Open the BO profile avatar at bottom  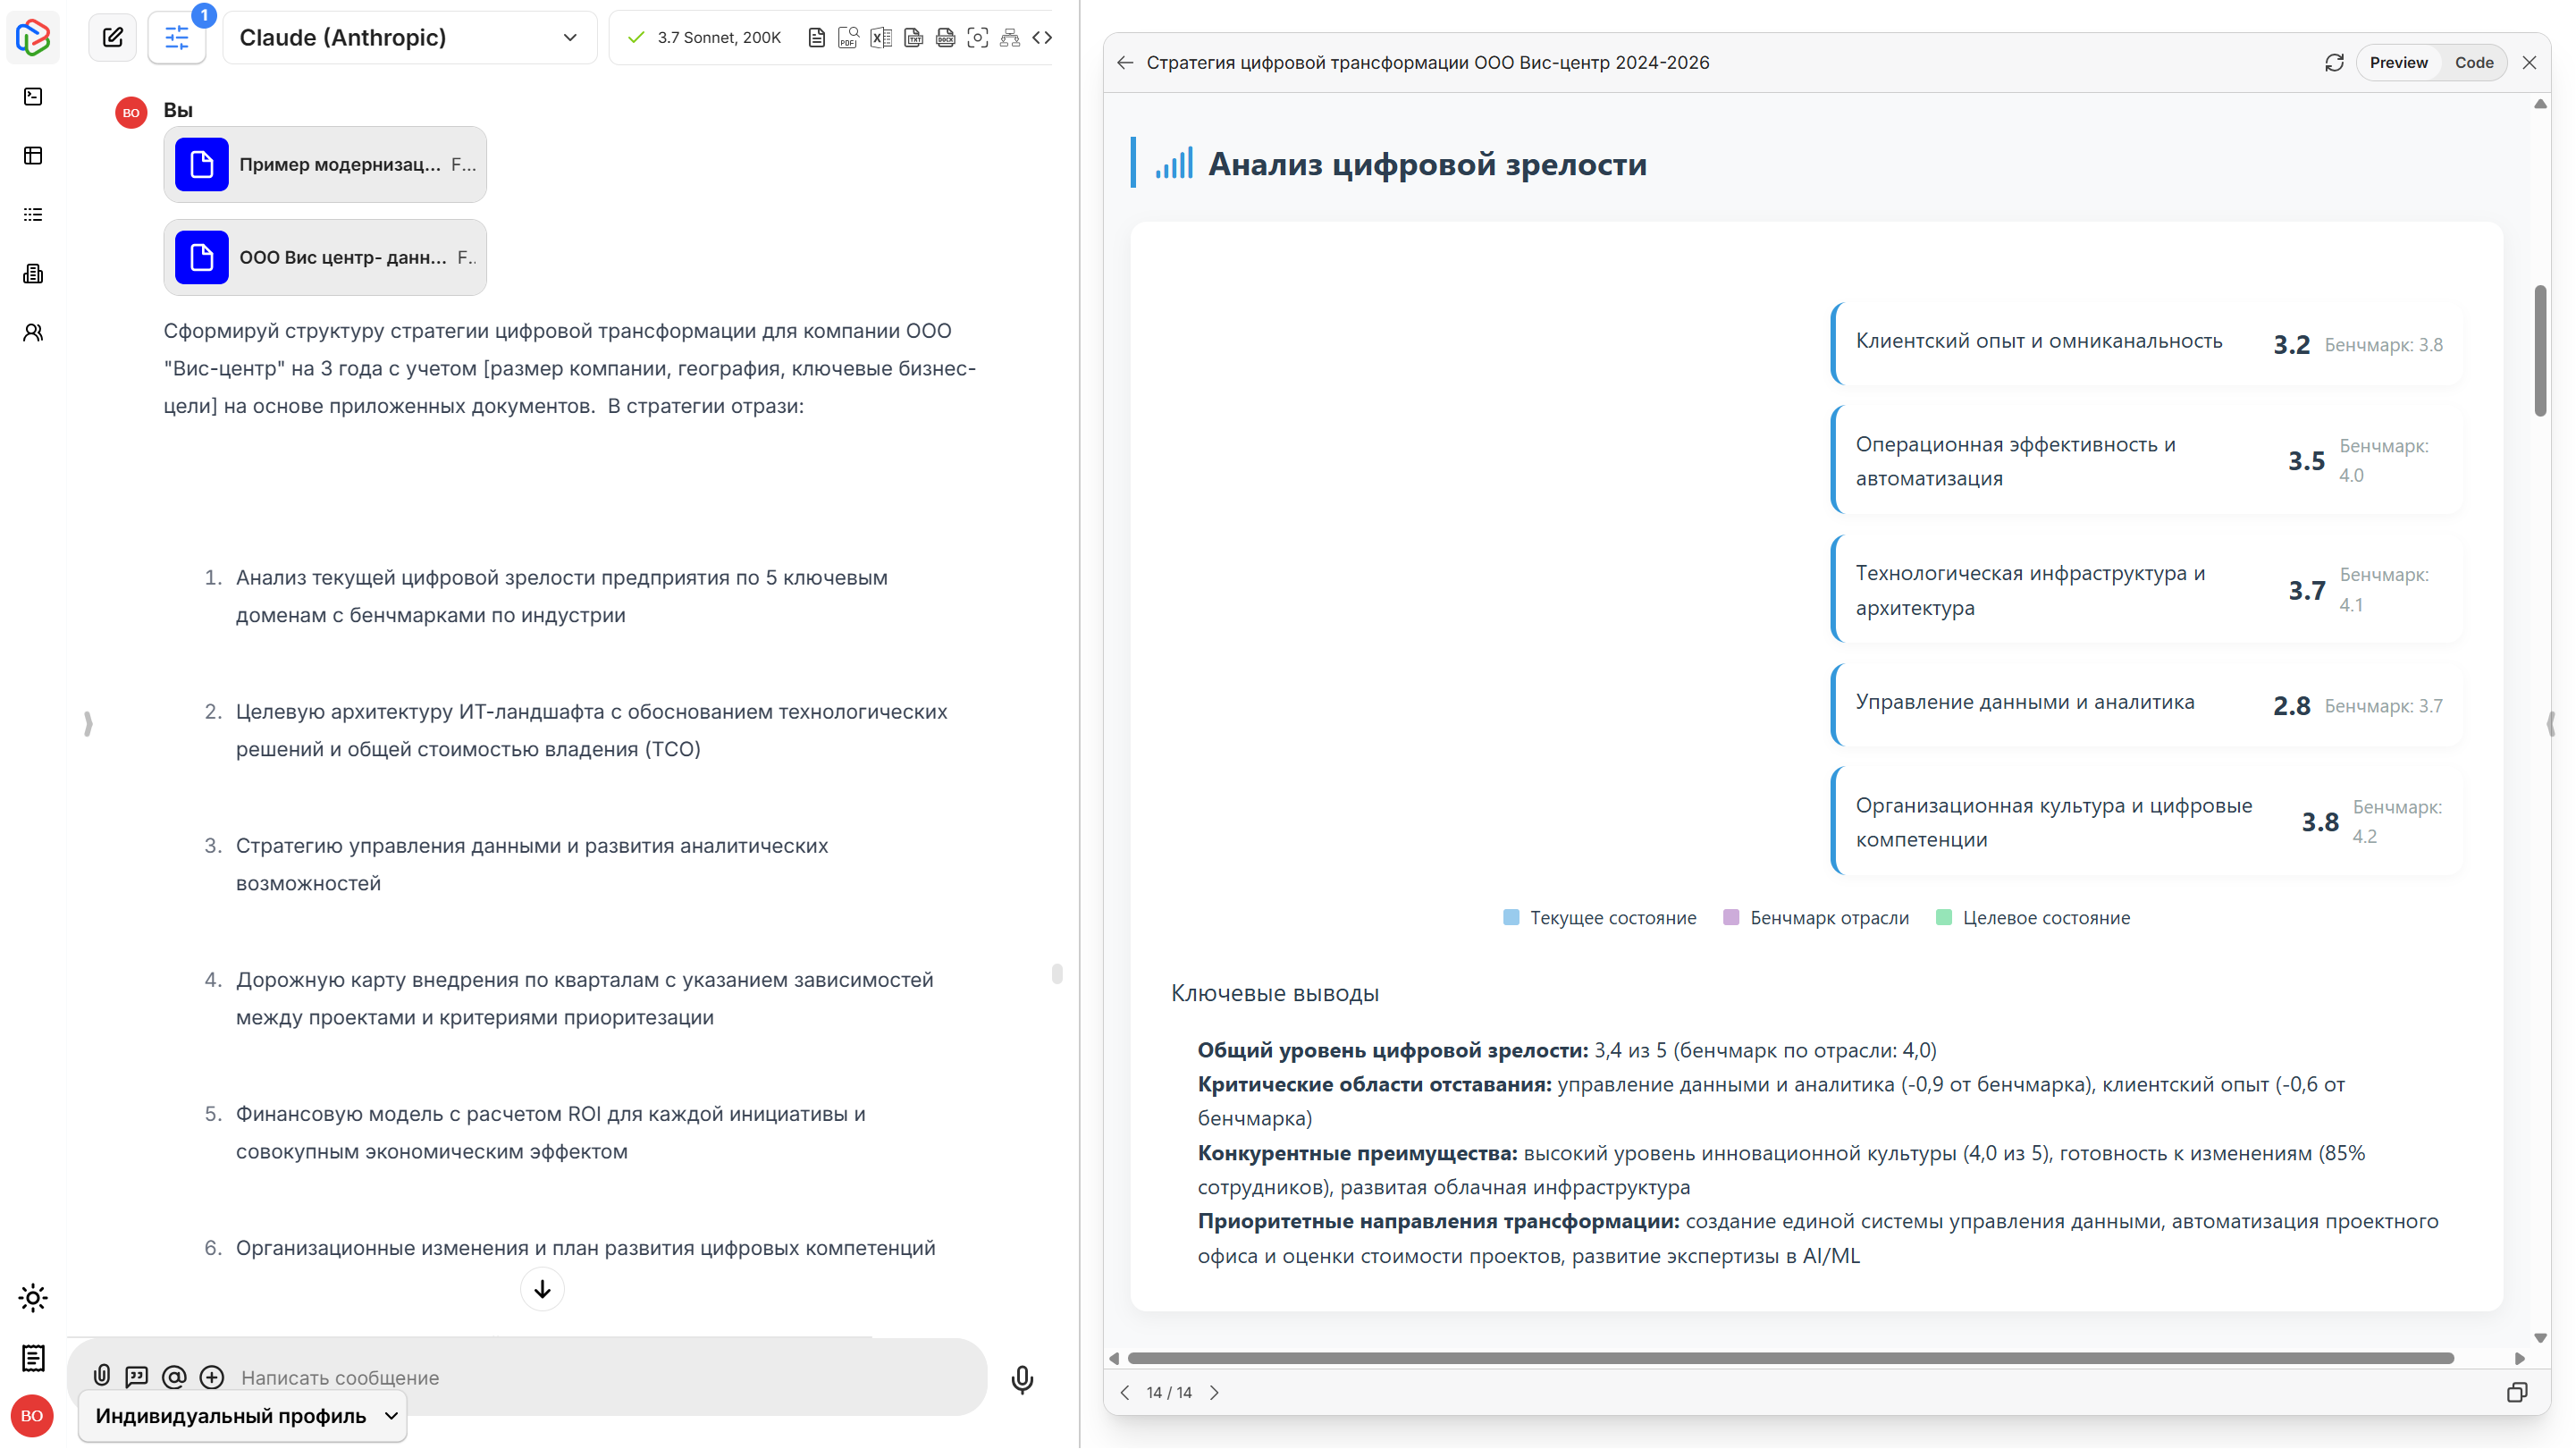click(x=32, y=1416)
